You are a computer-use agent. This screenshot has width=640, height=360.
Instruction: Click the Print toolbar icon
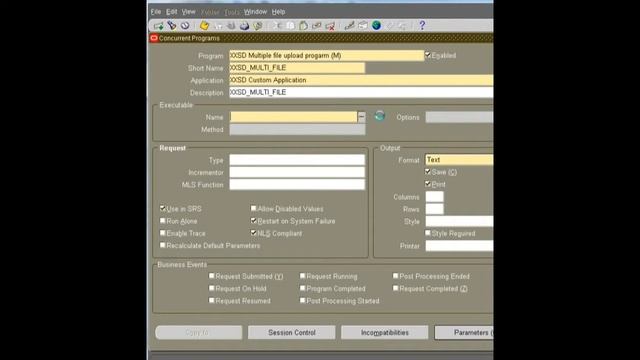pos(244,26)
